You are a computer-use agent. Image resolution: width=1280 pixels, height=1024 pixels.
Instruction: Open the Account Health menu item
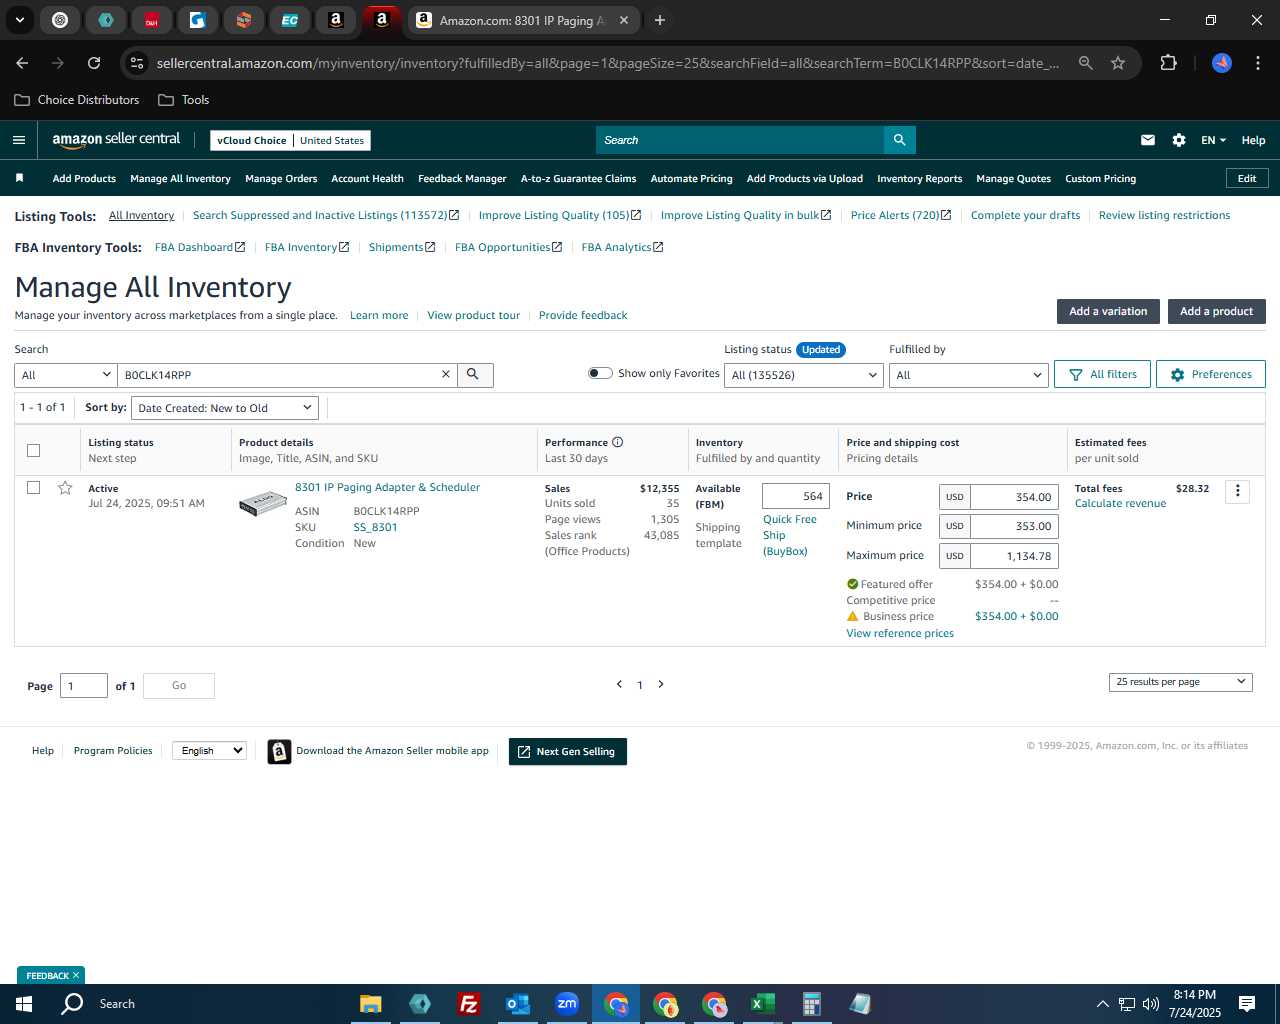click(x=367, y=178)
